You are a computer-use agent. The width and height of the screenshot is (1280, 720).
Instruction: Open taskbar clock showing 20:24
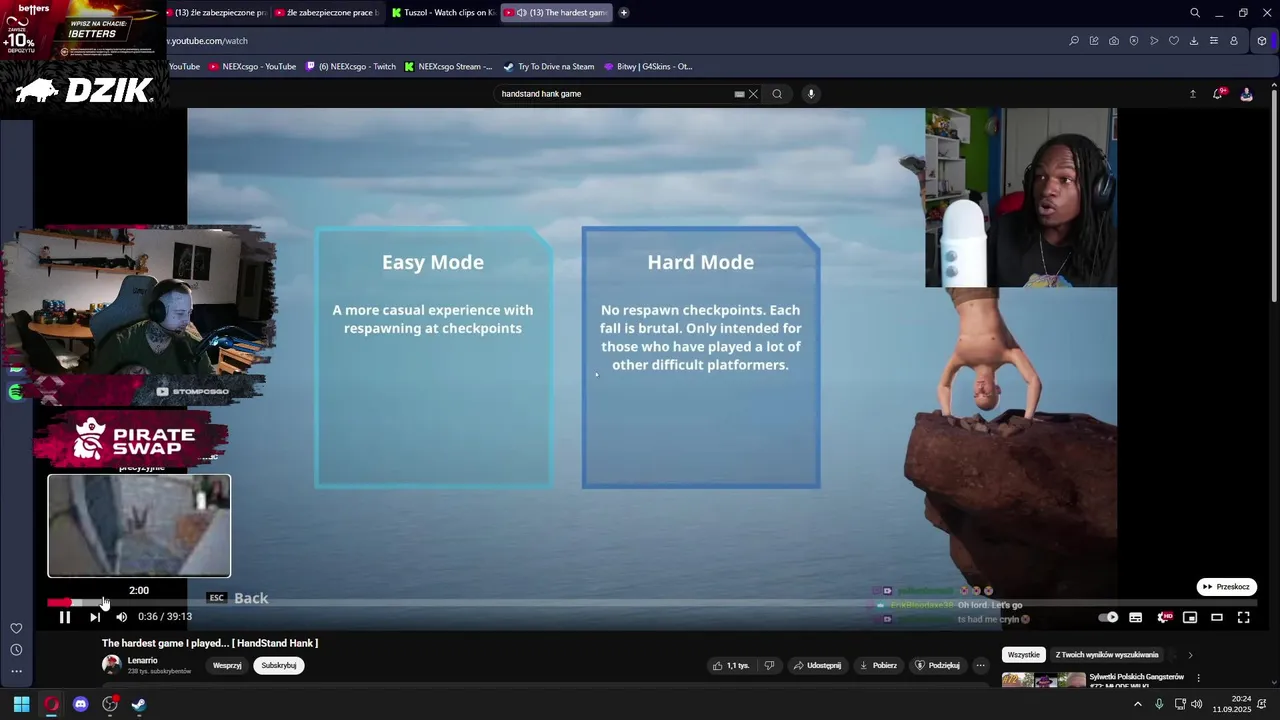(1232, 704)
